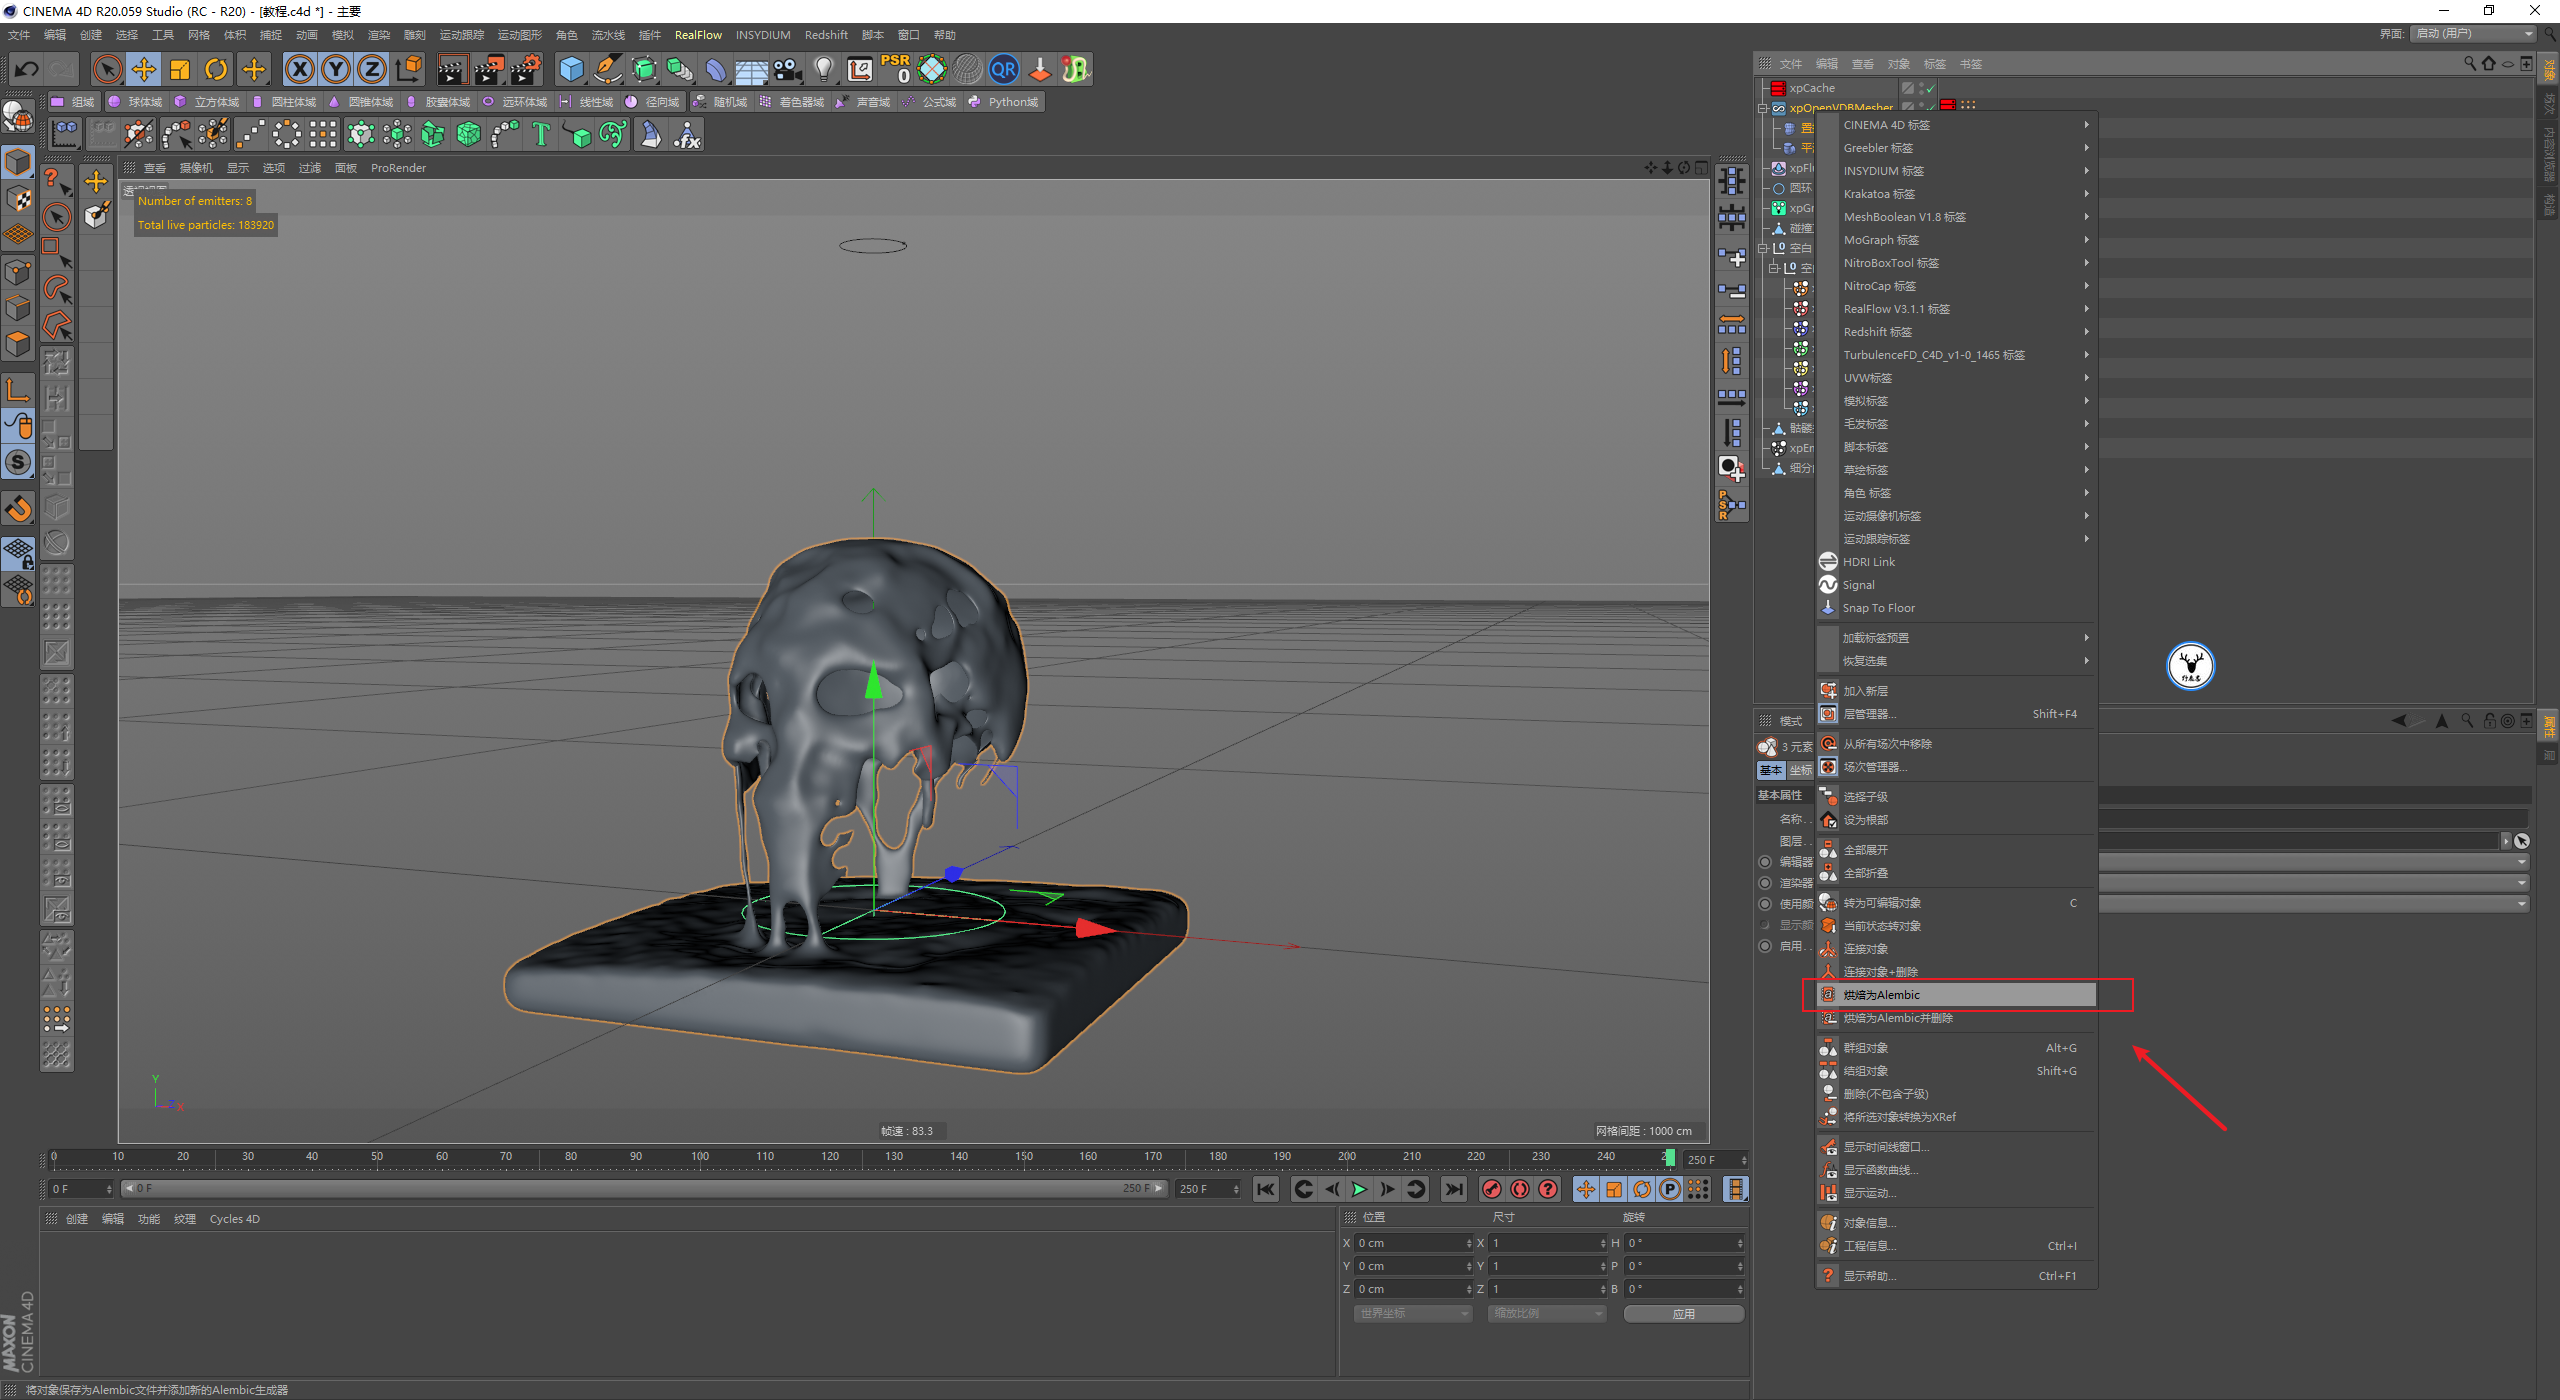The image size is (2560, 1400).
Task: Click the green MoText T icon
Action: click(x=541, y=134)
